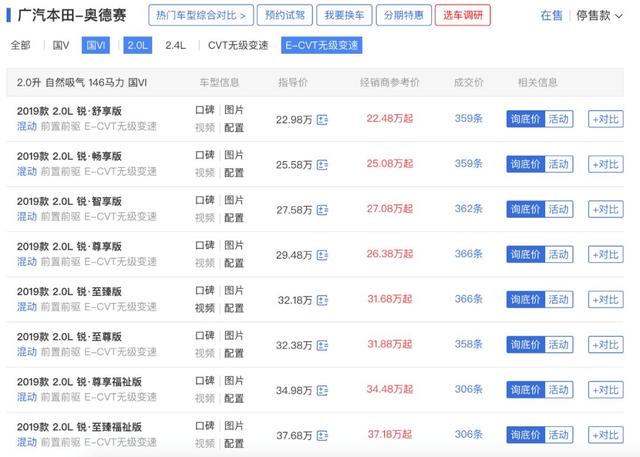Add 锐·舒享版 to comparison

[606, 119]
